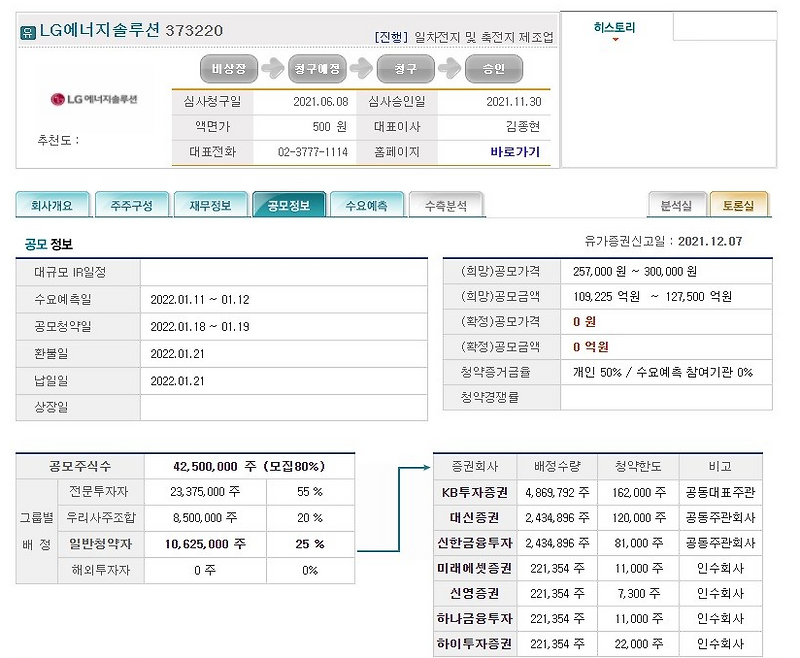Select the 승인 status step
Screen dimensions: 800x658
pos(494,68)
